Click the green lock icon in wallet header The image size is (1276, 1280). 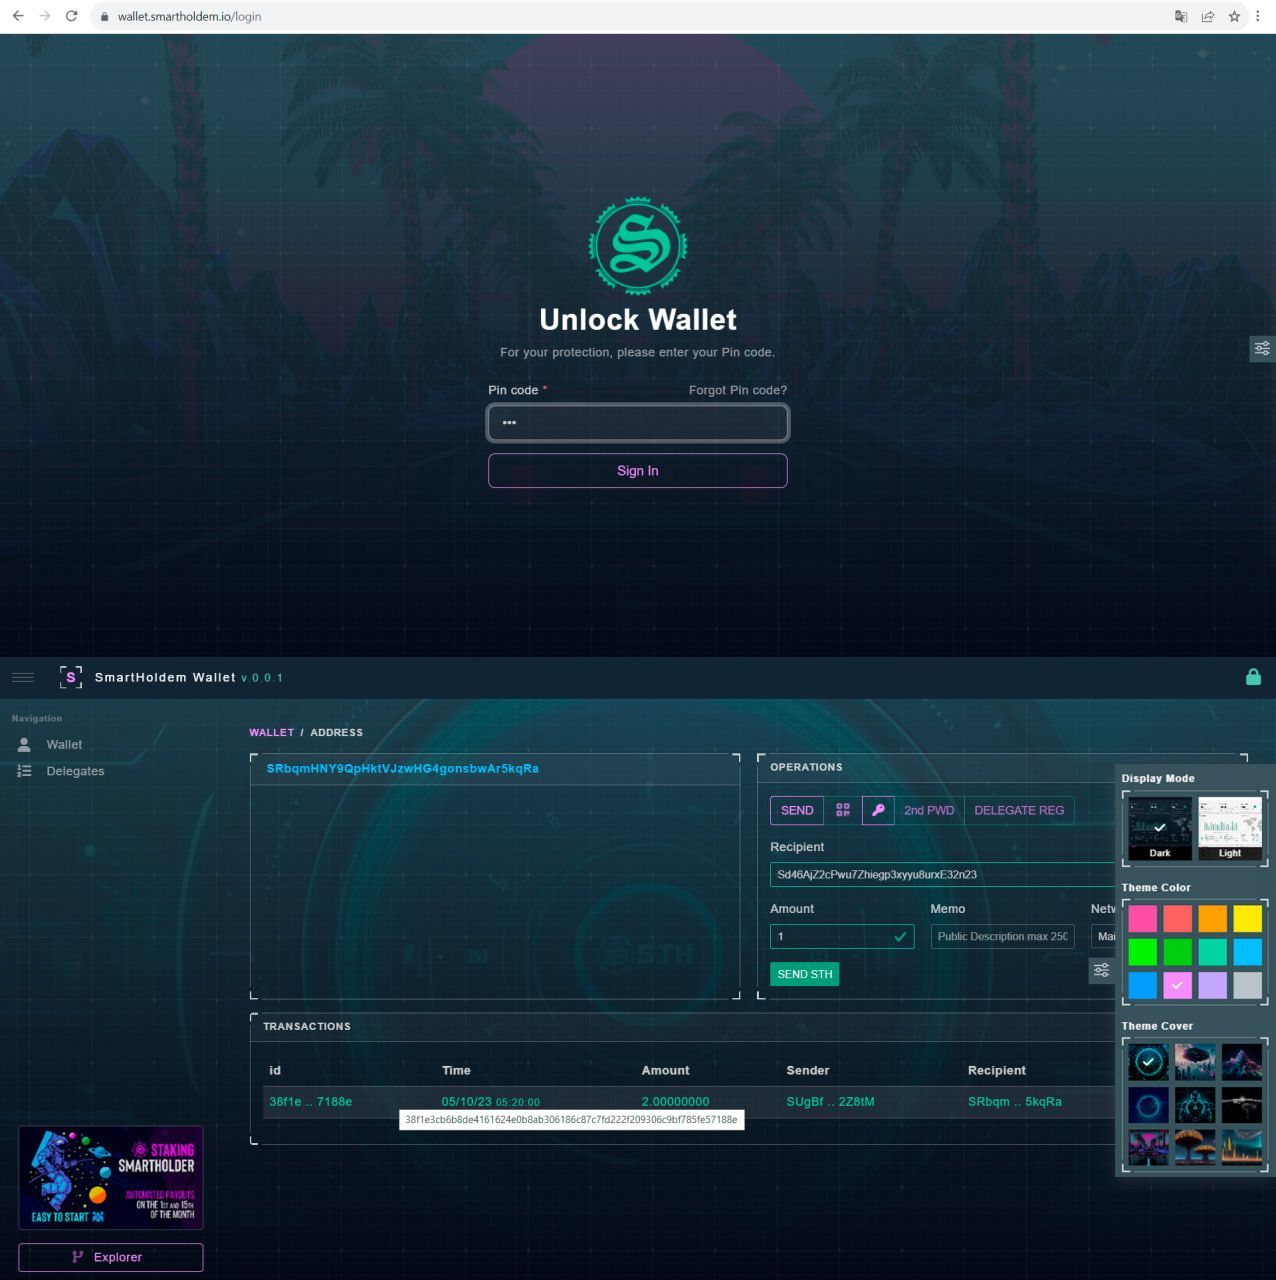(1253, 677)
